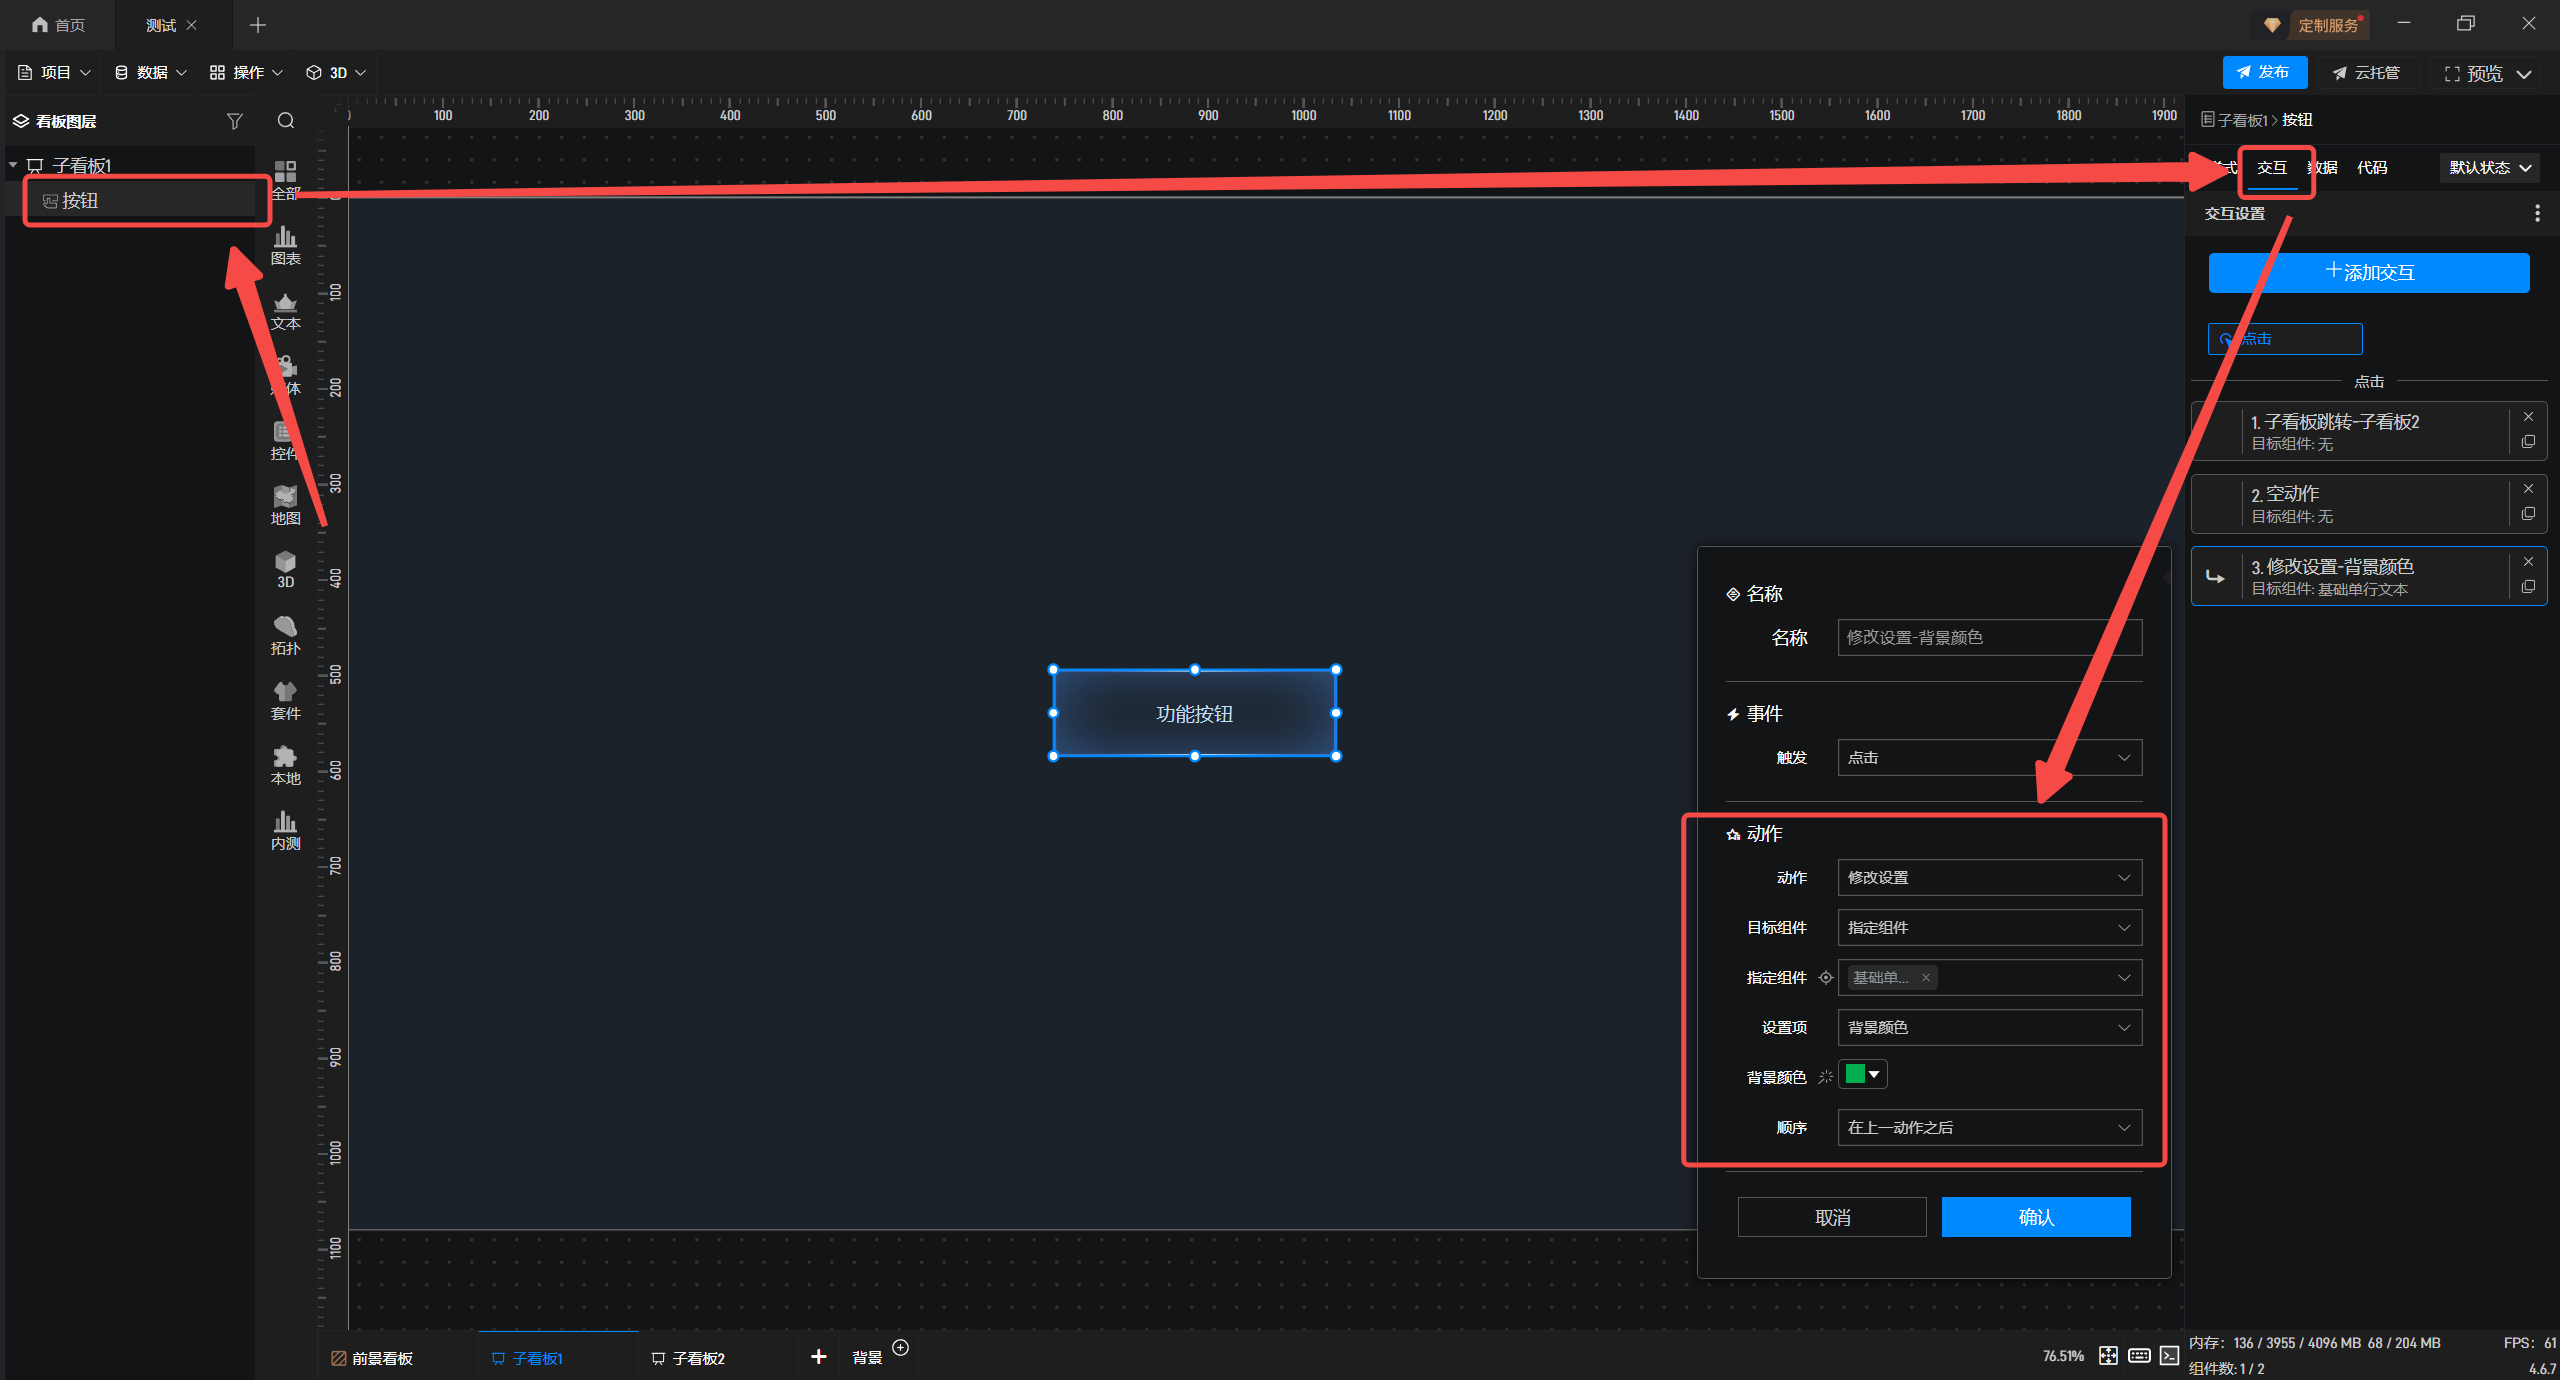Viewport: 2560px width, 1380px height.
Task: Select the 3D components category icon
Action: click(285, 568)
